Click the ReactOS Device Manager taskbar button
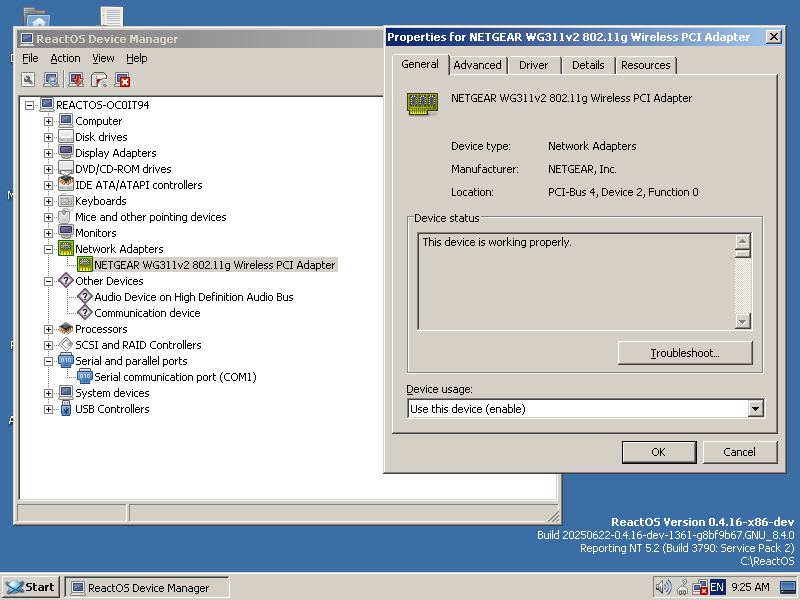 (x=147, y=588)
